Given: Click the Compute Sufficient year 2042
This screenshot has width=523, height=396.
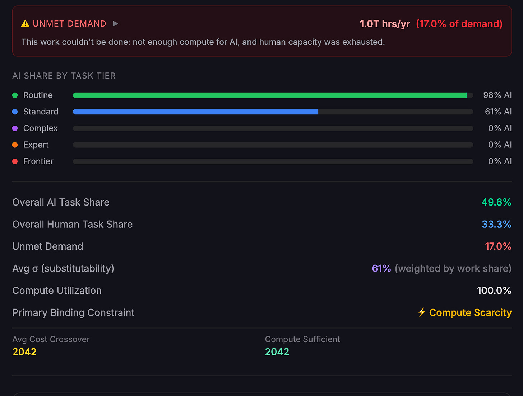Looking at the screenshot, I should [277, 352].
